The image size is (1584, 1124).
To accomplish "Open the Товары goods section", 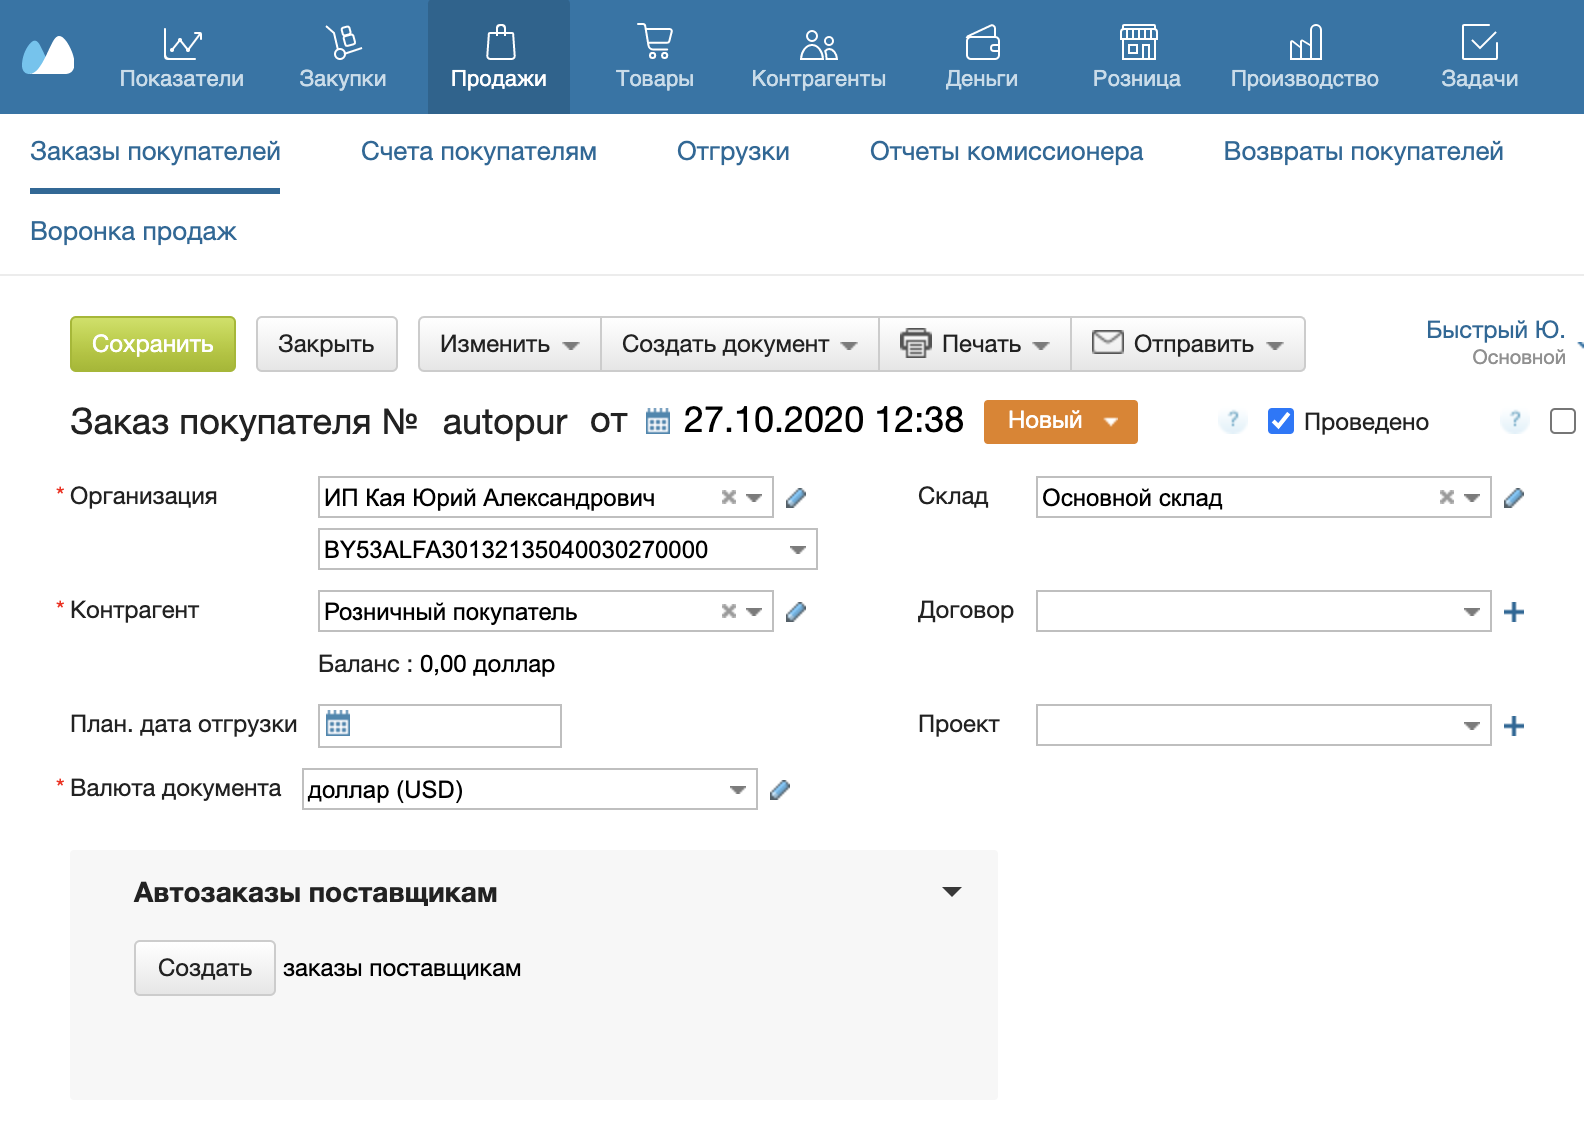I will pos(655,57).
